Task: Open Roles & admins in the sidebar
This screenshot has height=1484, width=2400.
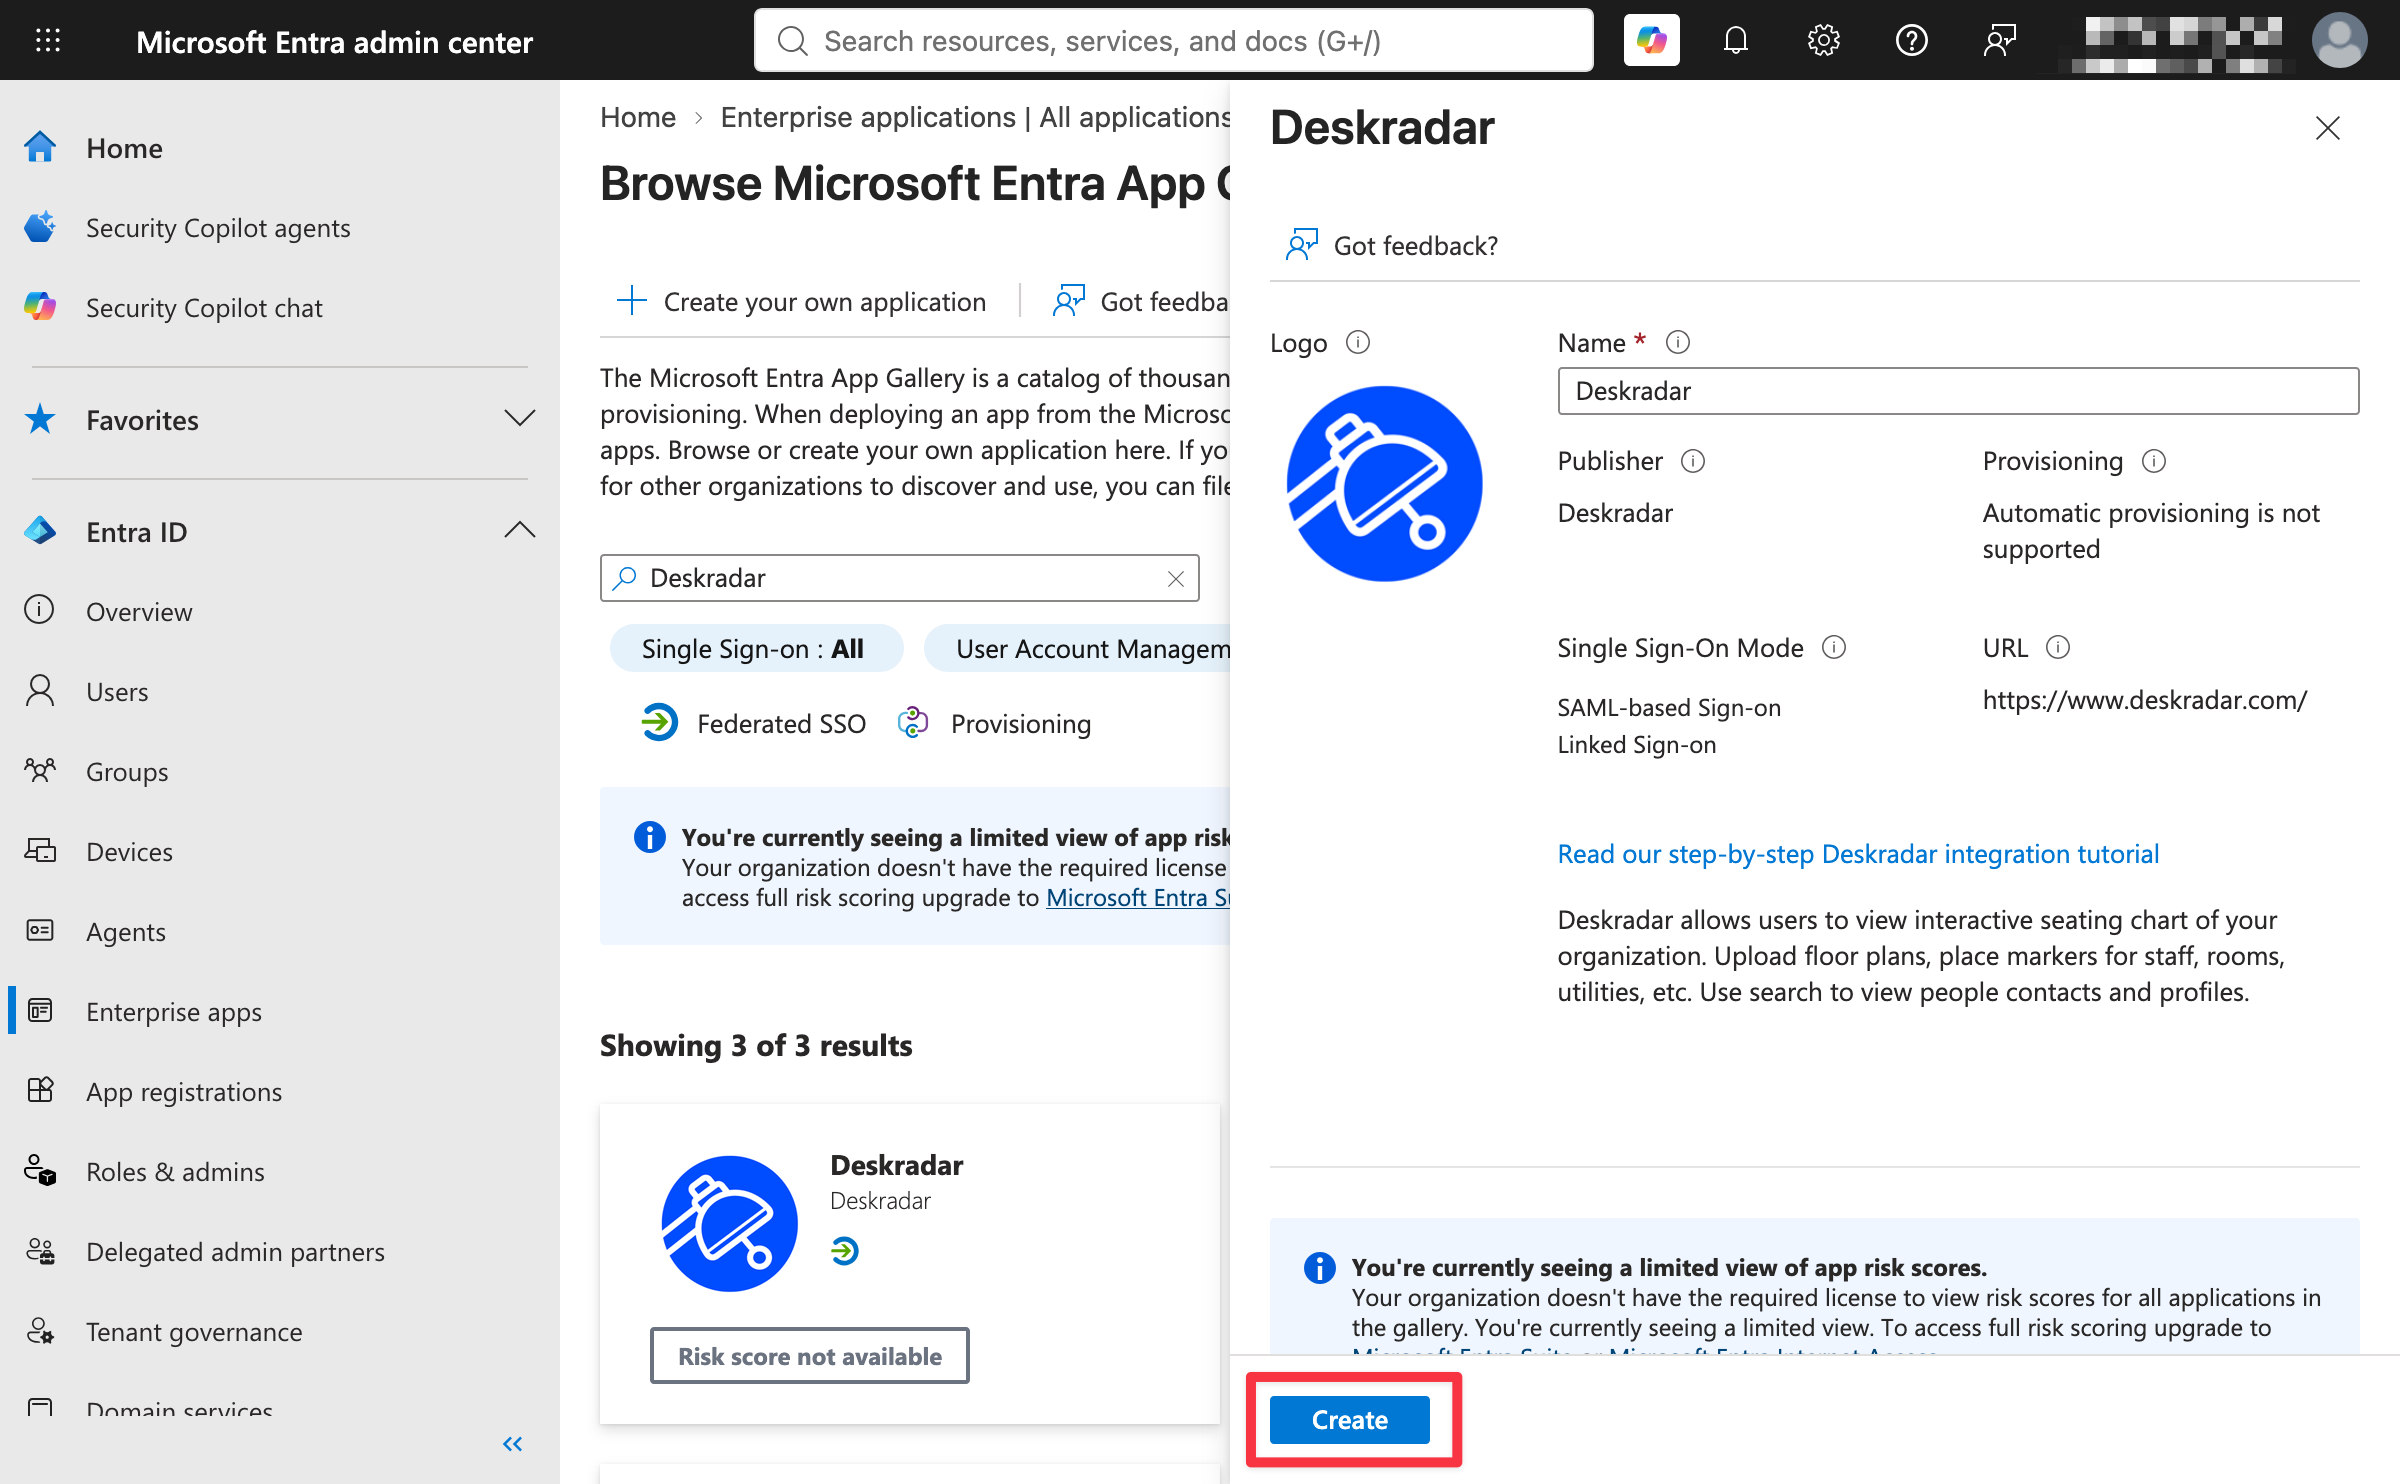Action: [x=175, y=1172]
